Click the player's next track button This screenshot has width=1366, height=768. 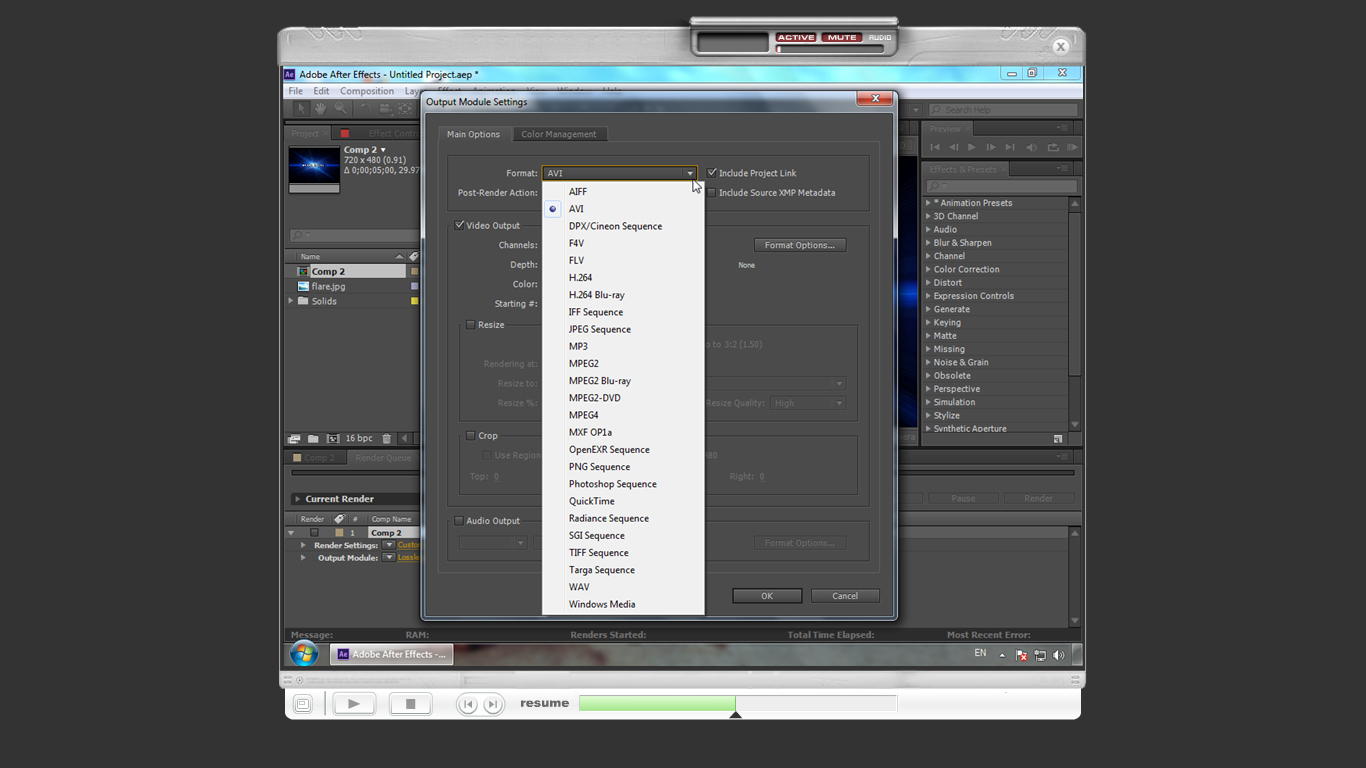(x=492, y=704)
